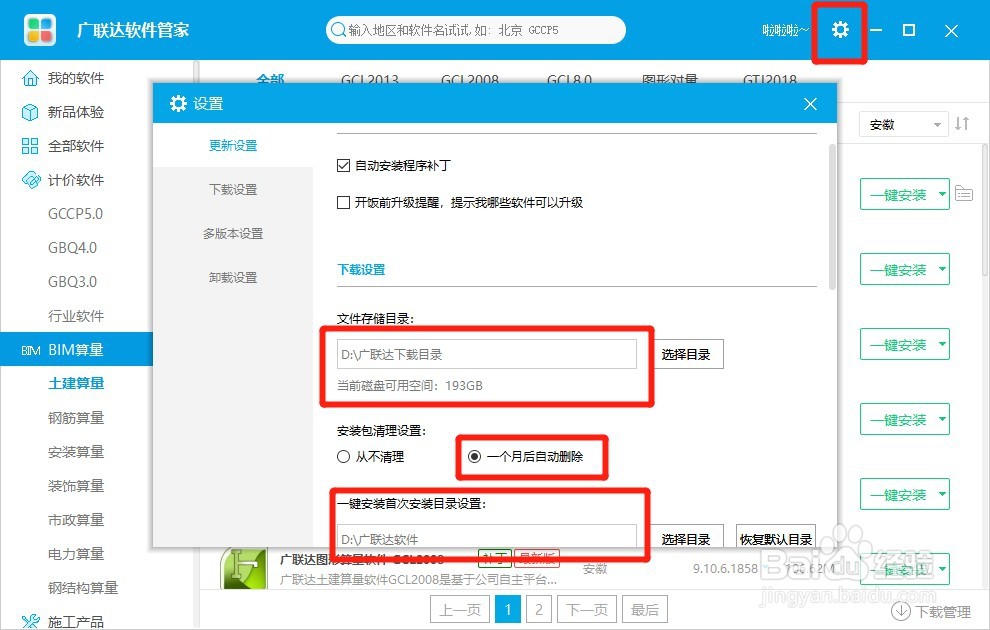The width and height of the screenshot is (990, 630).
Task: Select the GCL2013 tab
Action: (370, 80)
